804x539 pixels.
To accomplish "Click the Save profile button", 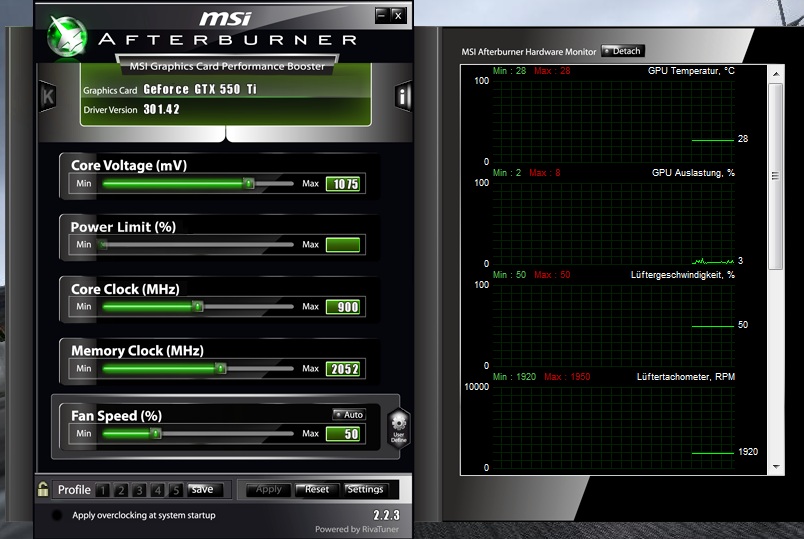I will 202,489.
